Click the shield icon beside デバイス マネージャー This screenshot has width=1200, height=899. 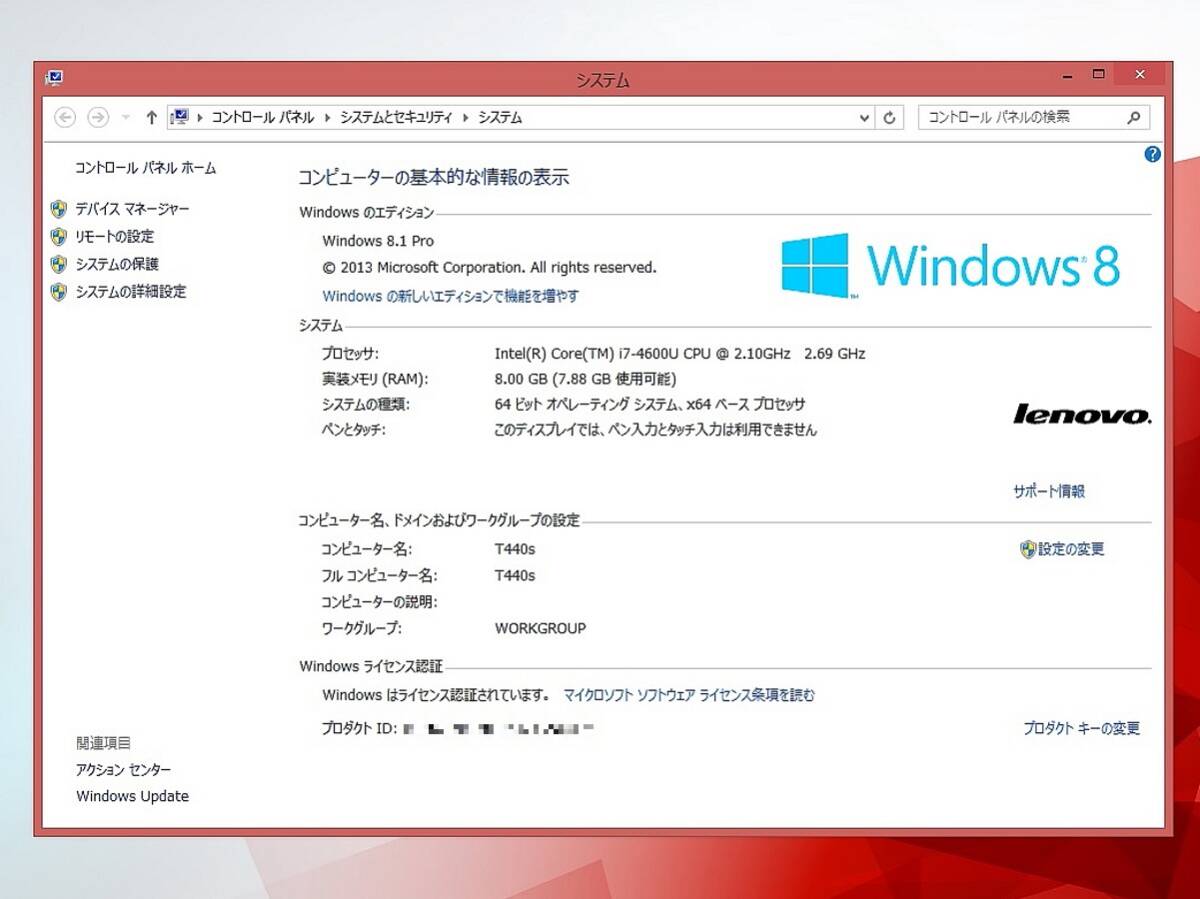click(x=58, y=209)
